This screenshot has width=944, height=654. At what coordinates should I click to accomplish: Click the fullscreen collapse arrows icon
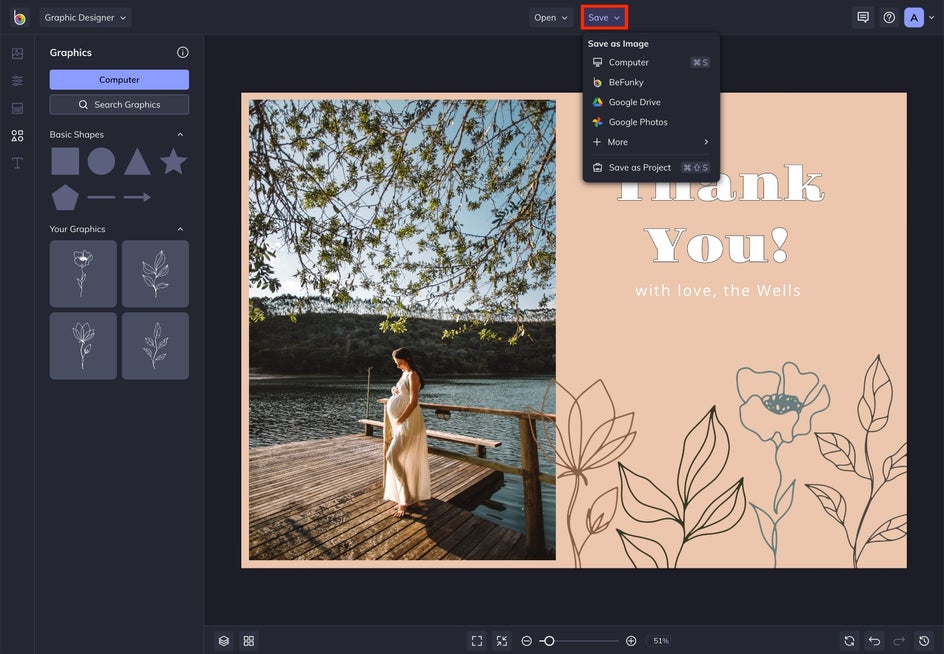pos(502,641)
